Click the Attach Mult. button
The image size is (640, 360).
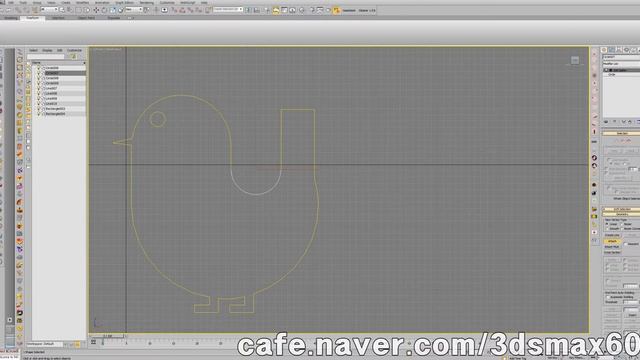point(612,247)
